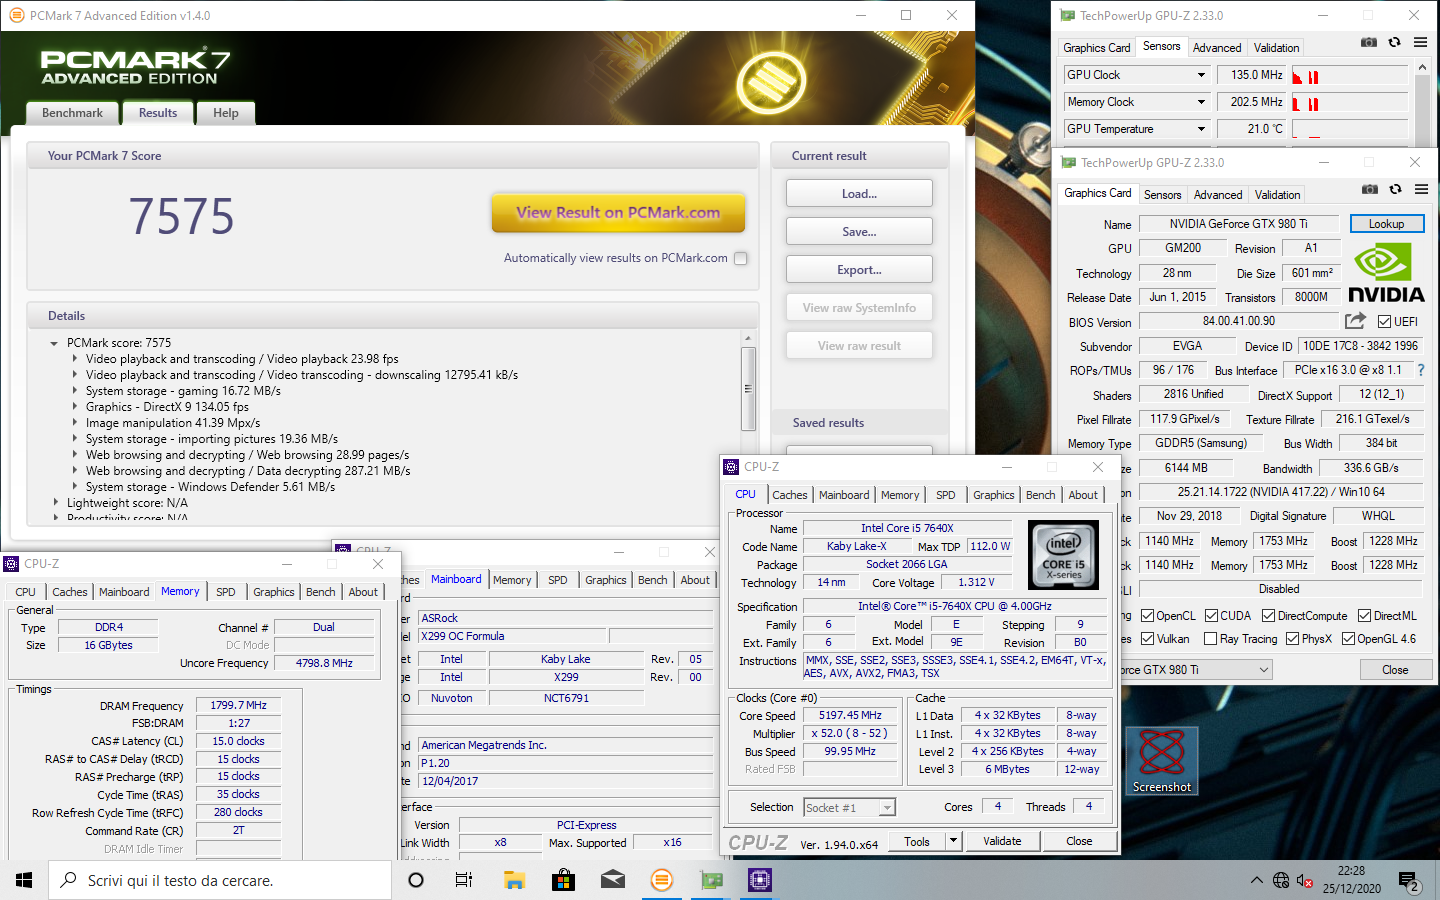Open the hamburger menu in the GPU-Z Sensors window

pos(1420,42)
